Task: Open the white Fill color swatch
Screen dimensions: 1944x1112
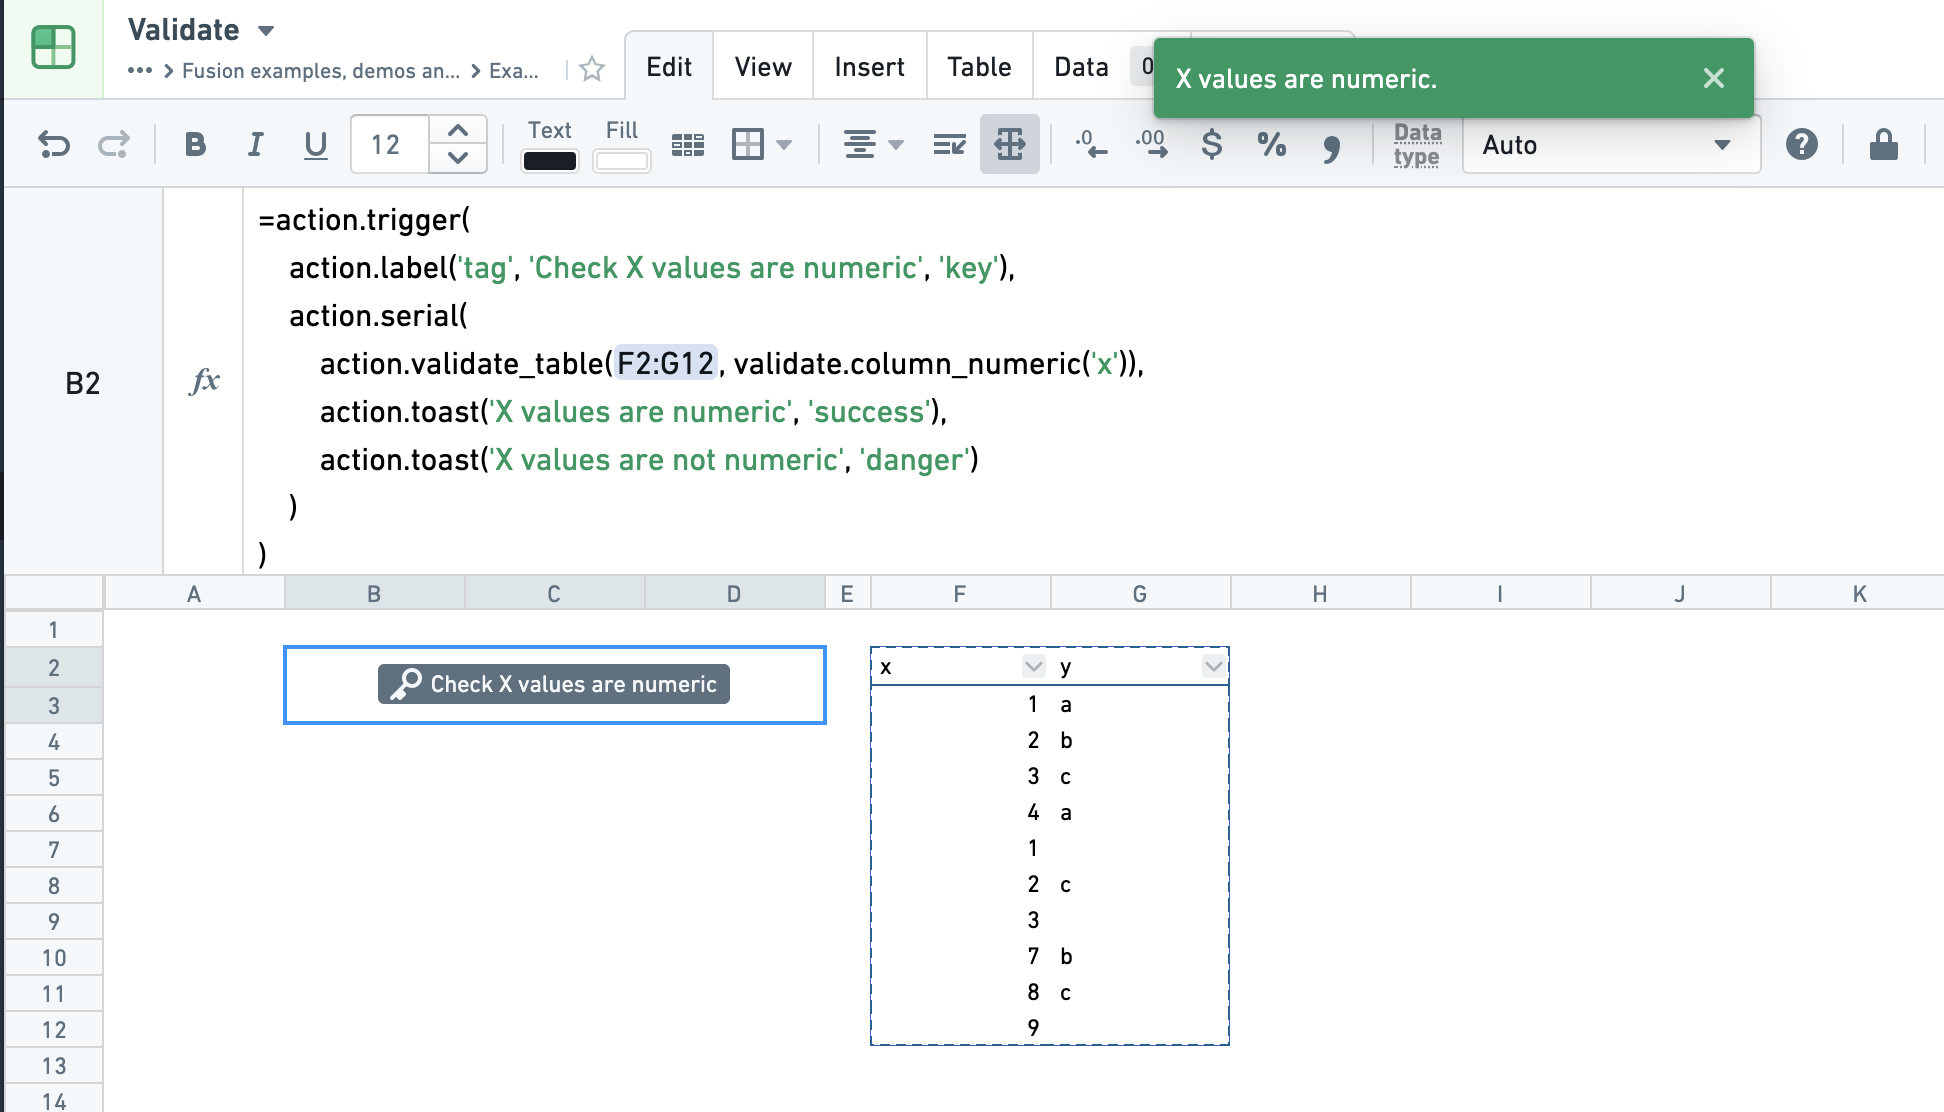Action: (621, 160)
